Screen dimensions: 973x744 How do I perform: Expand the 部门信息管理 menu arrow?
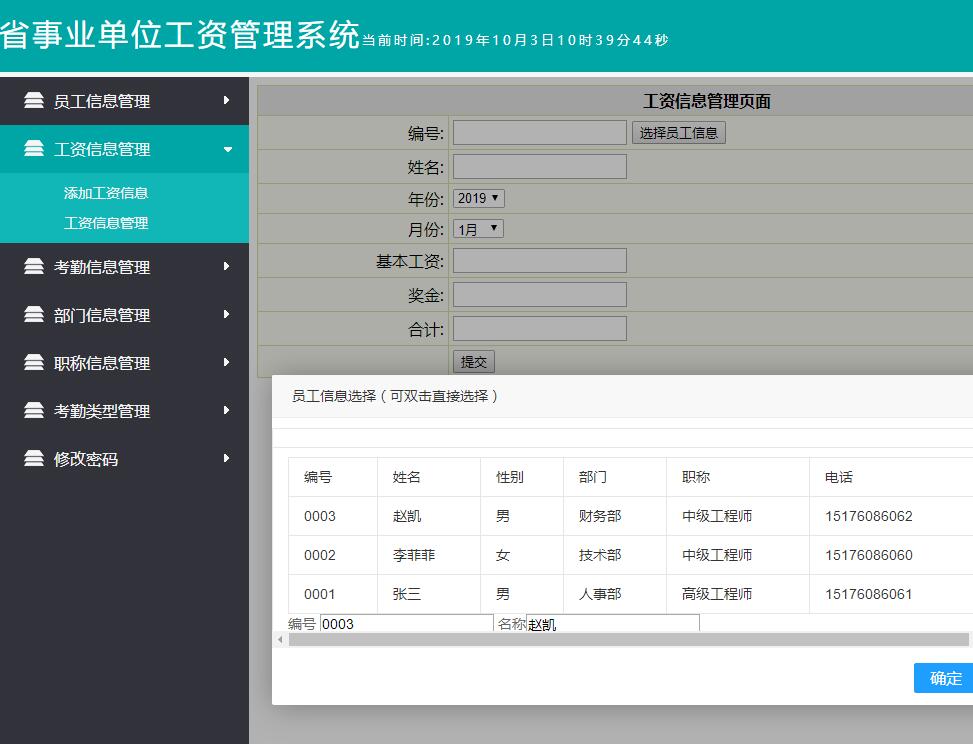(226, 315)
